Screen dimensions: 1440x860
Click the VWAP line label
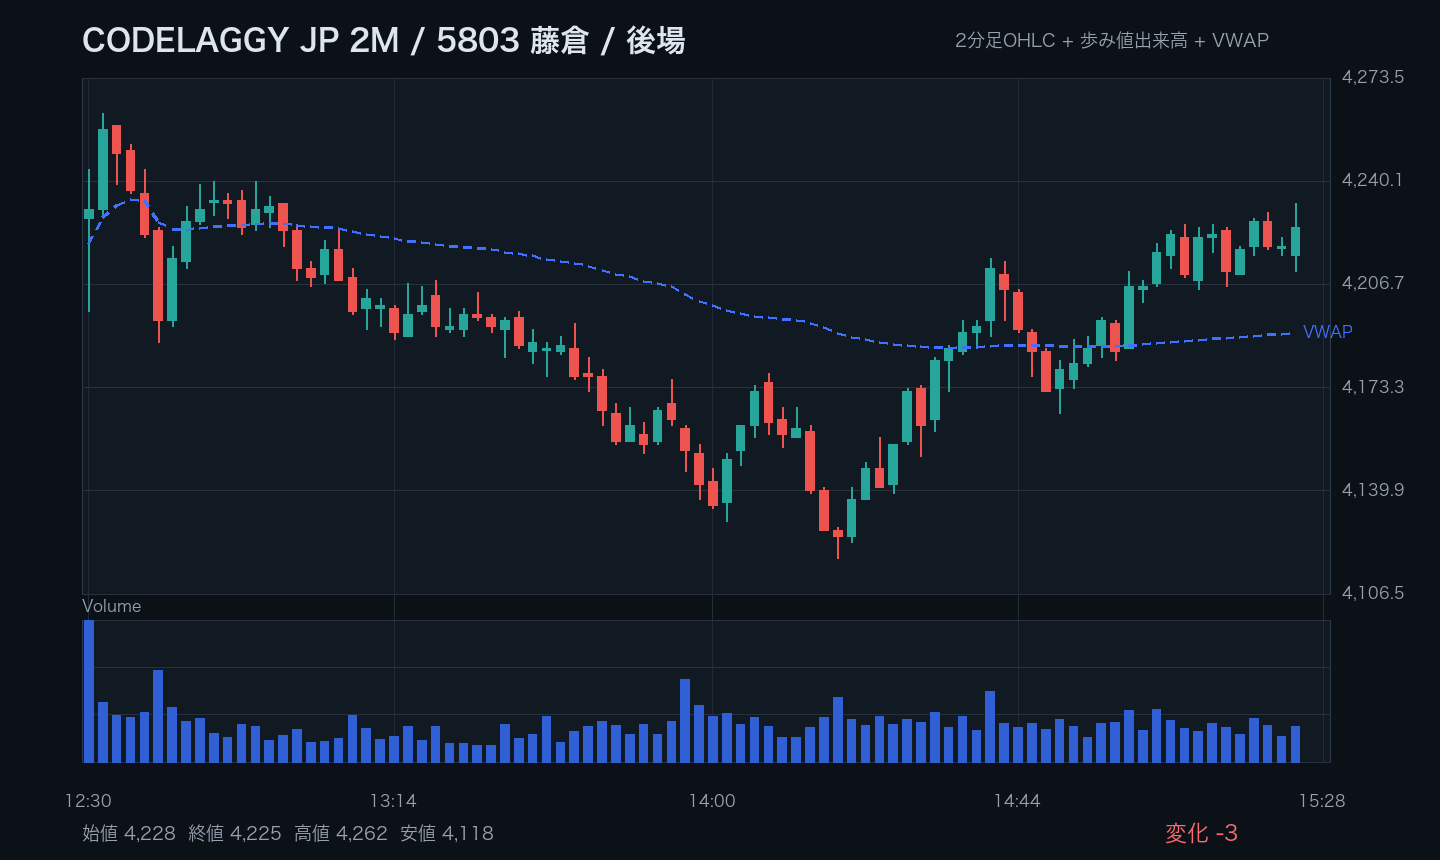pyautogui.click(x=1327, y=332)
